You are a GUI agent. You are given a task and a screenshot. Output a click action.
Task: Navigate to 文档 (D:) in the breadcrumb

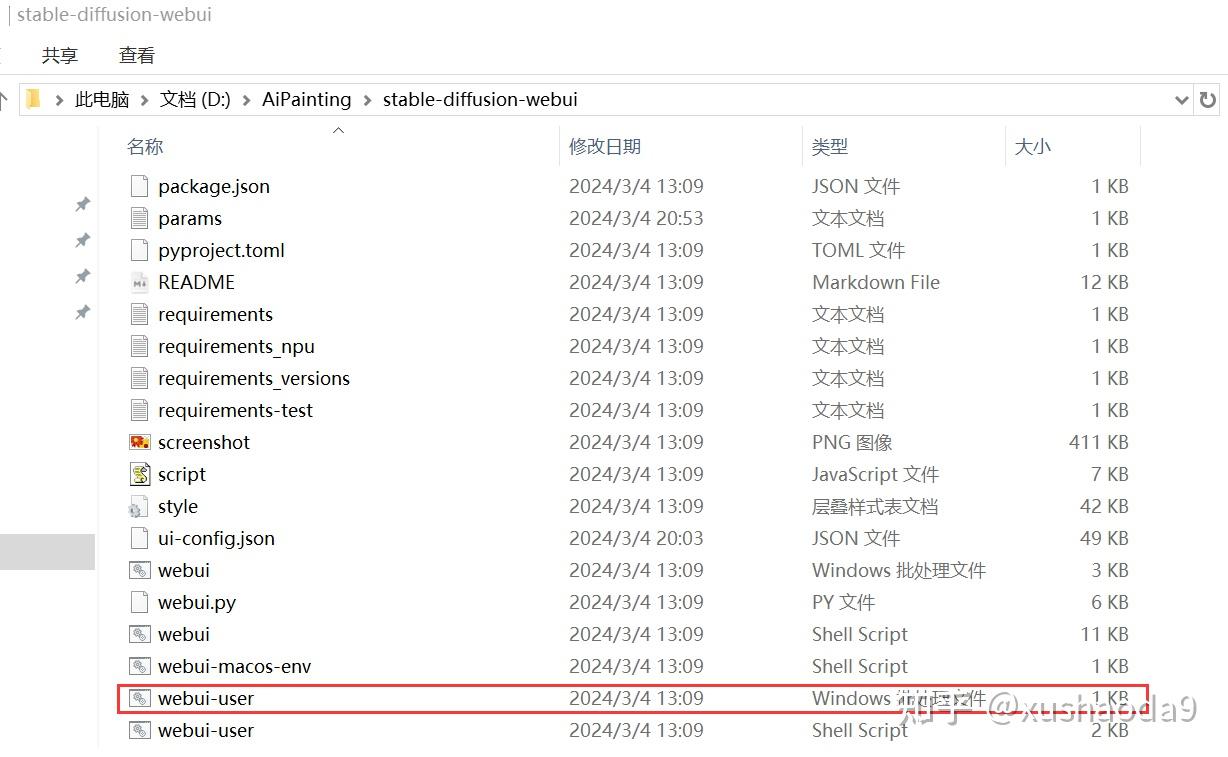[x=195, y=100]
